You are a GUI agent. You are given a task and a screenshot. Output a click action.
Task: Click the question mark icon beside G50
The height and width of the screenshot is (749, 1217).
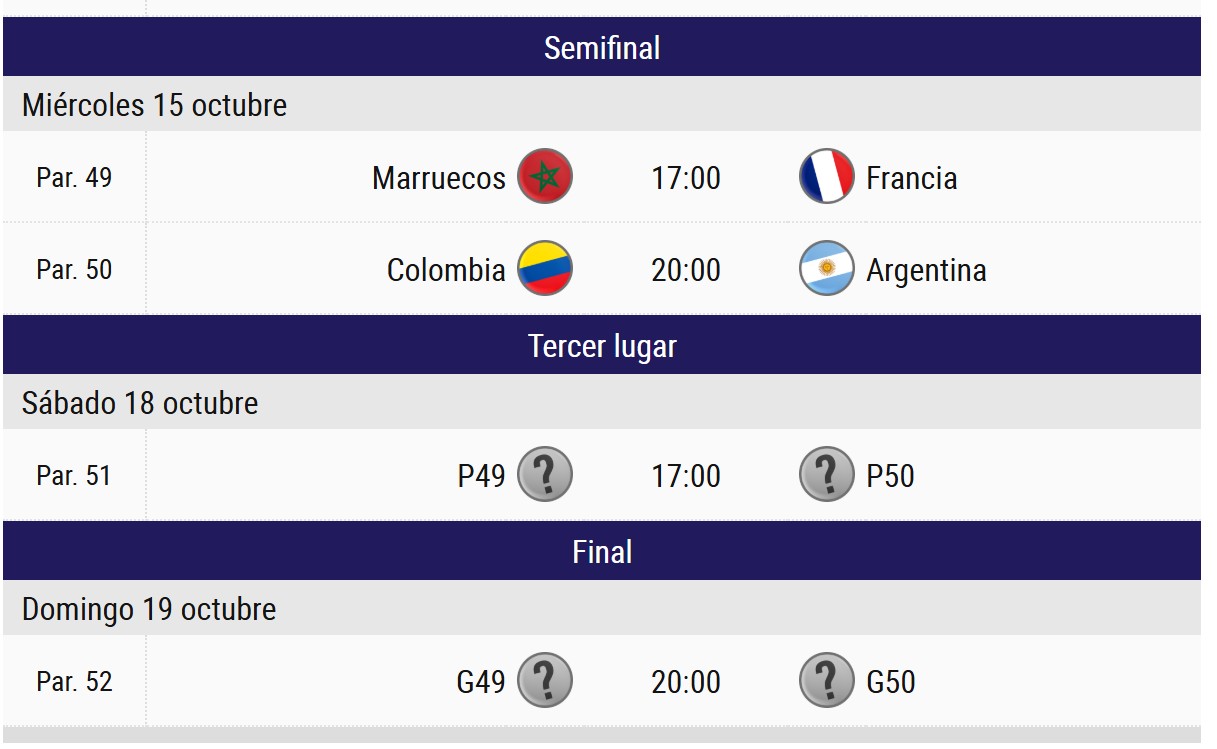point(827,681)
